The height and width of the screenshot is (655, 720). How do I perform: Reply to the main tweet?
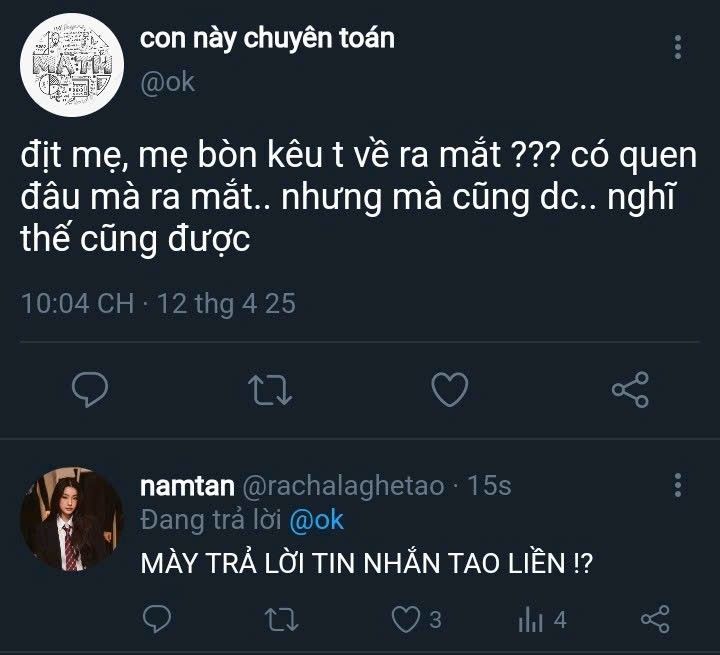click(x=91, y=389)
